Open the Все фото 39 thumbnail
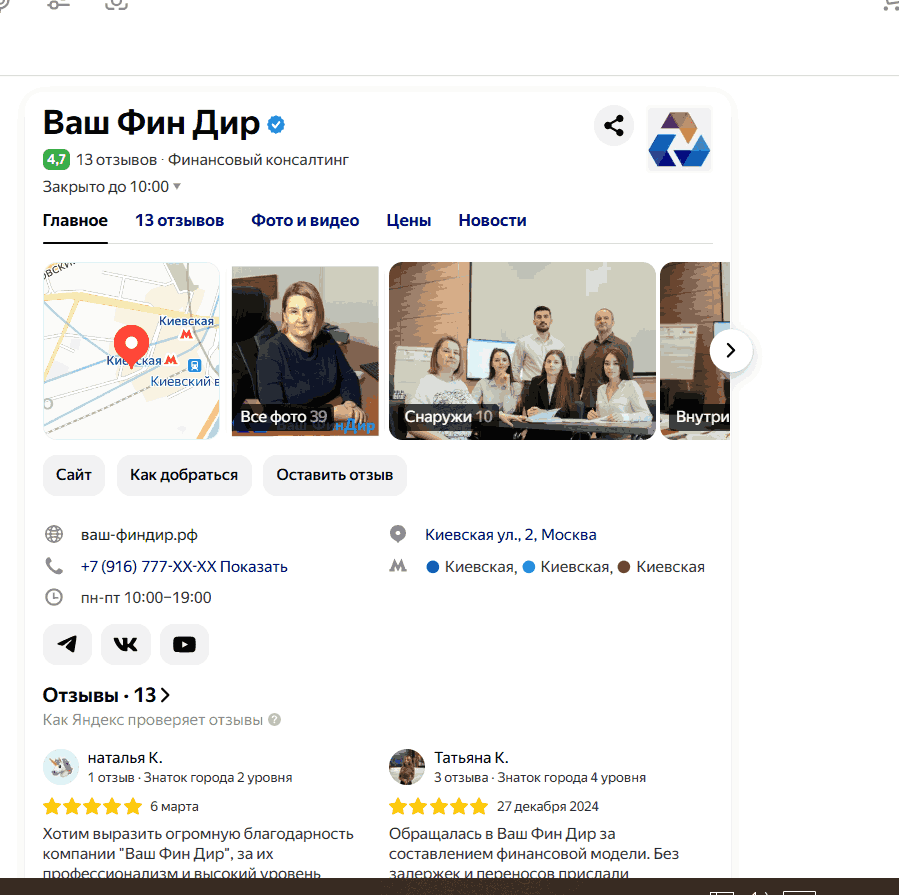Viewport: 899px width, 895px height. point(305,351)
